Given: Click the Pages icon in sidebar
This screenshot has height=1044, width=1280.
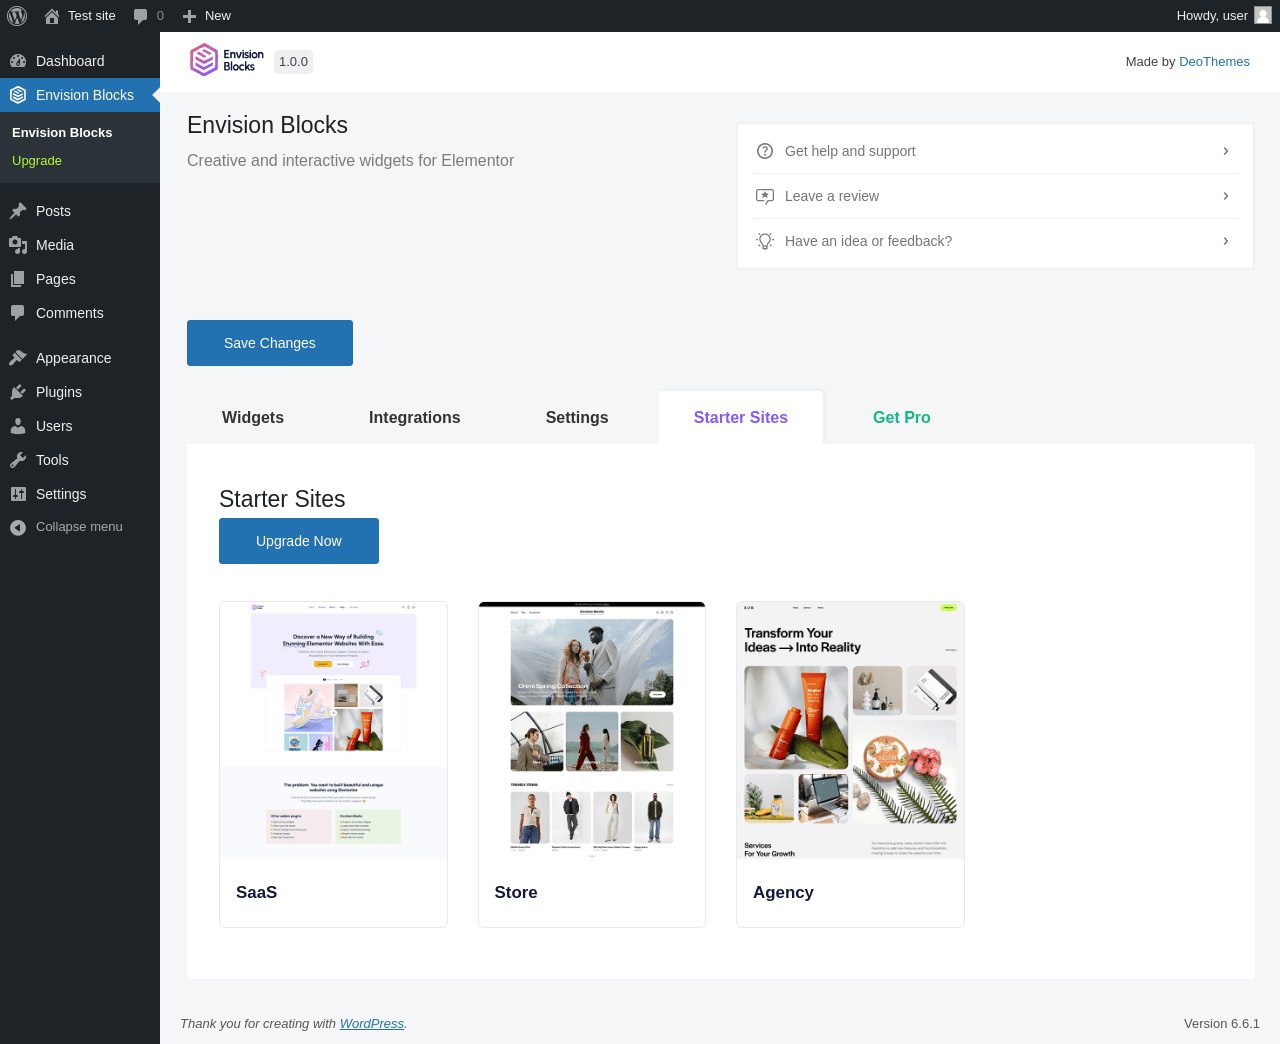Looking at the screenshot, I should tap(18, 279).
